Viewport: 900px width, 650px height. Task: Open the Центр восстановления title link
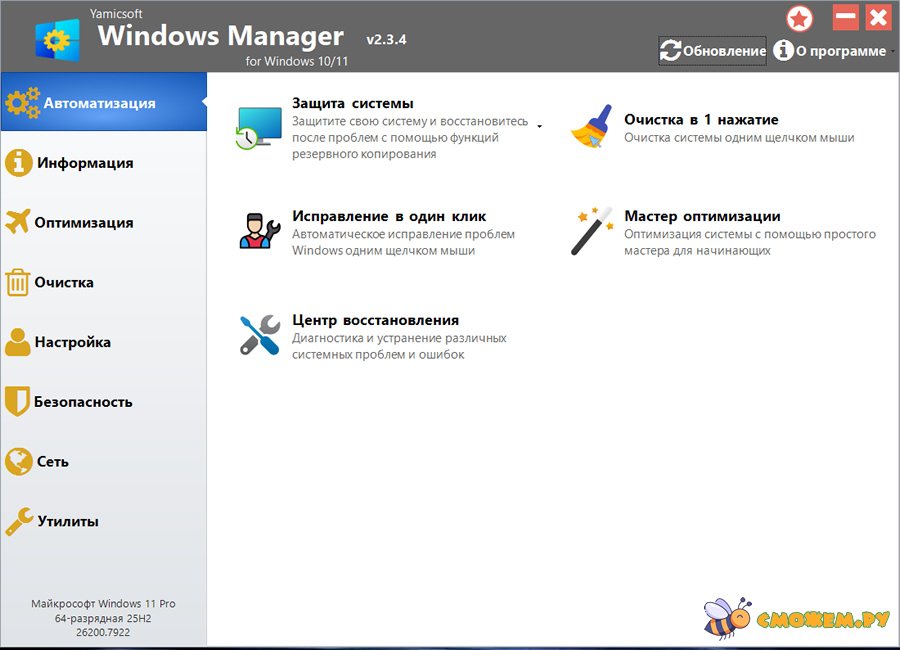pyautogui.click(x=375, y=320)
